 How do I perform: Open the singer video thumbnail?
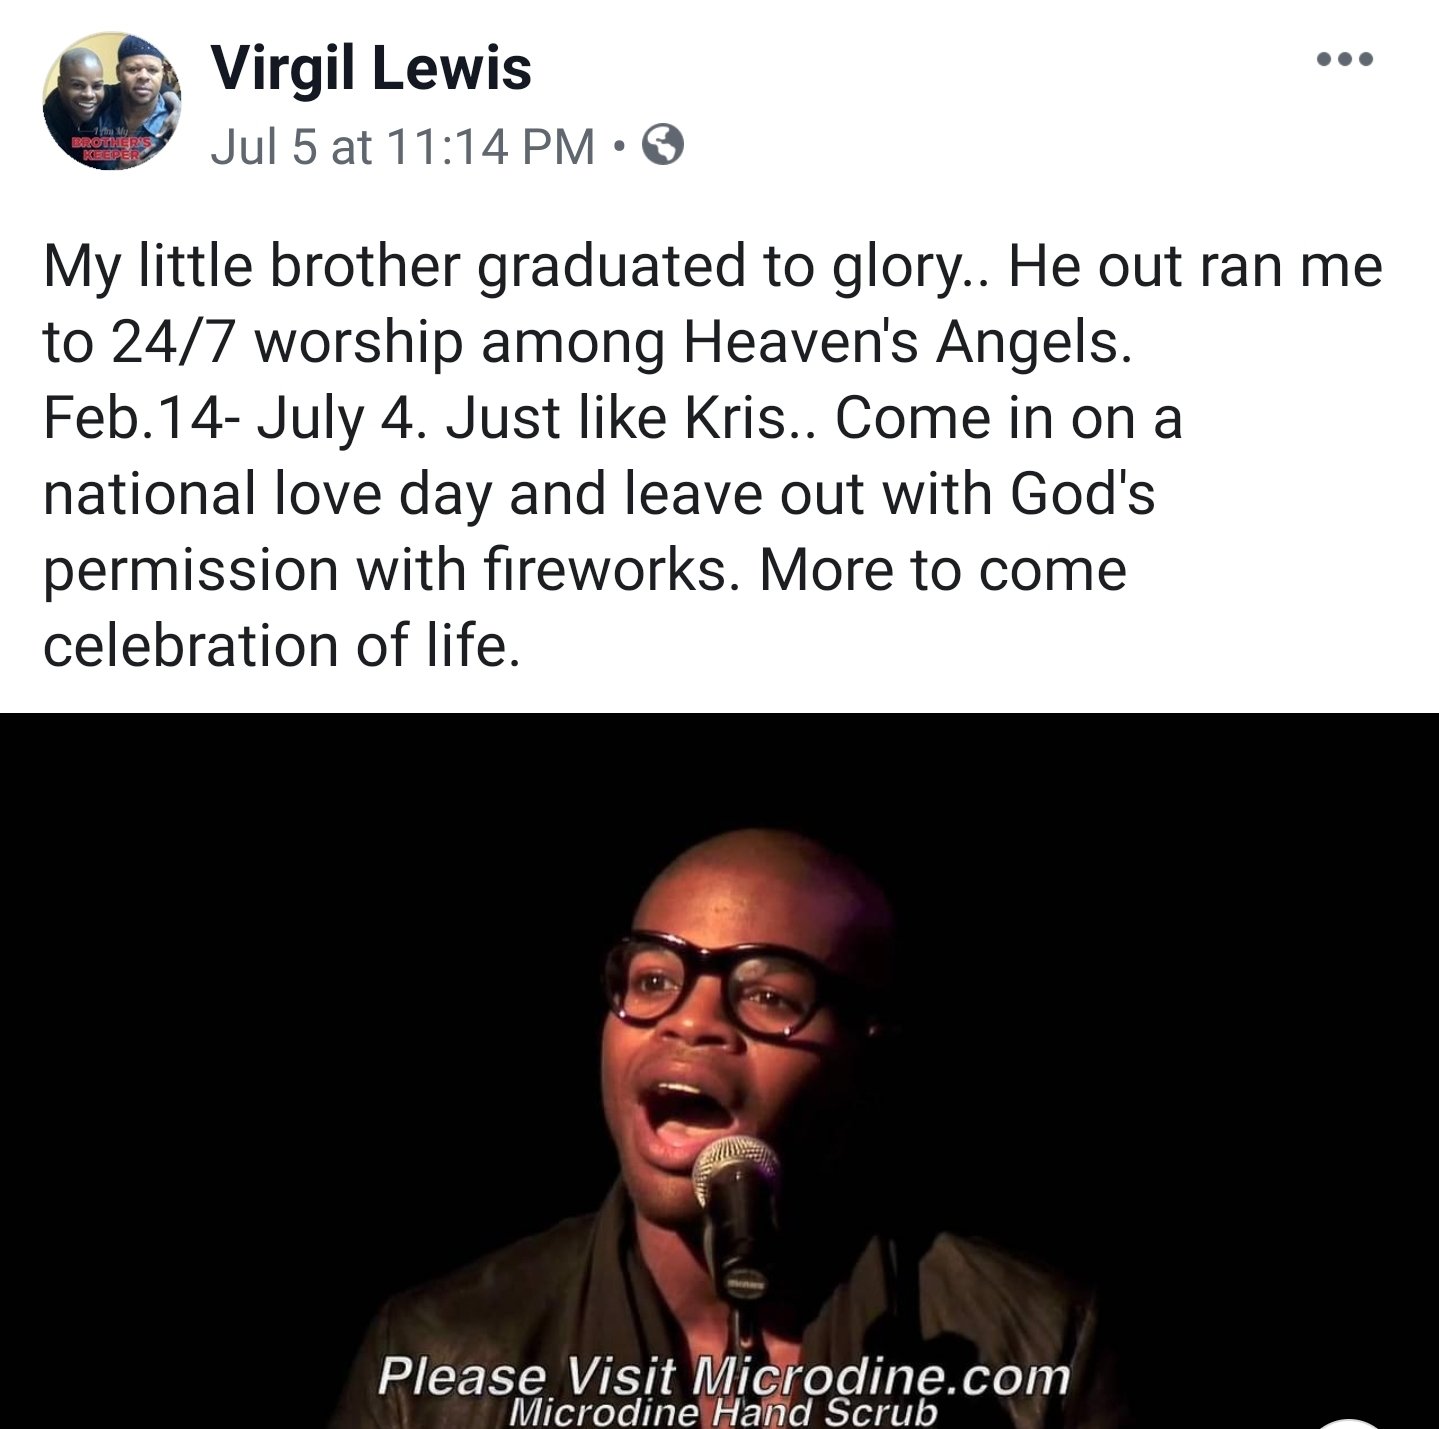(719, 1071)
